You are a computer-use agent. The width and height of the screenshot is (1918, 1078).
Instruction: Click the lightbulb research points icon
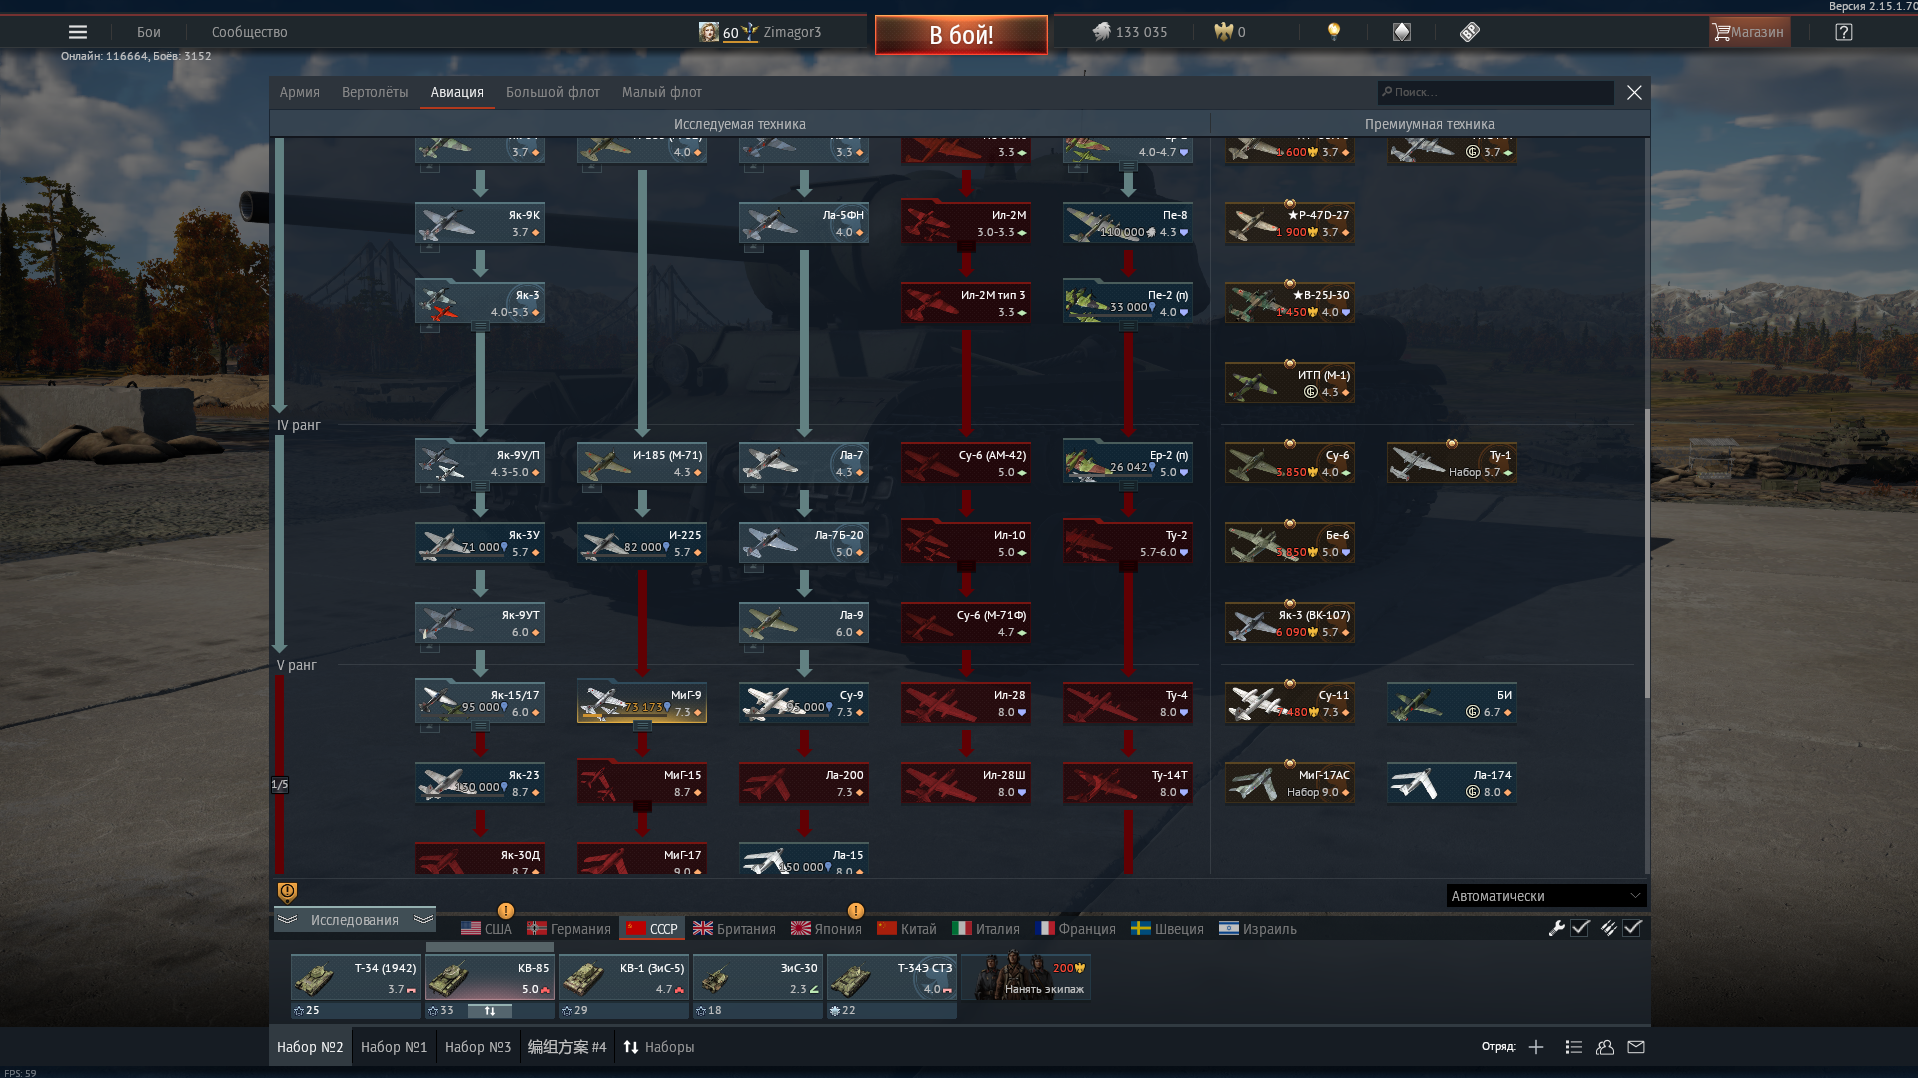point(1333,32)
